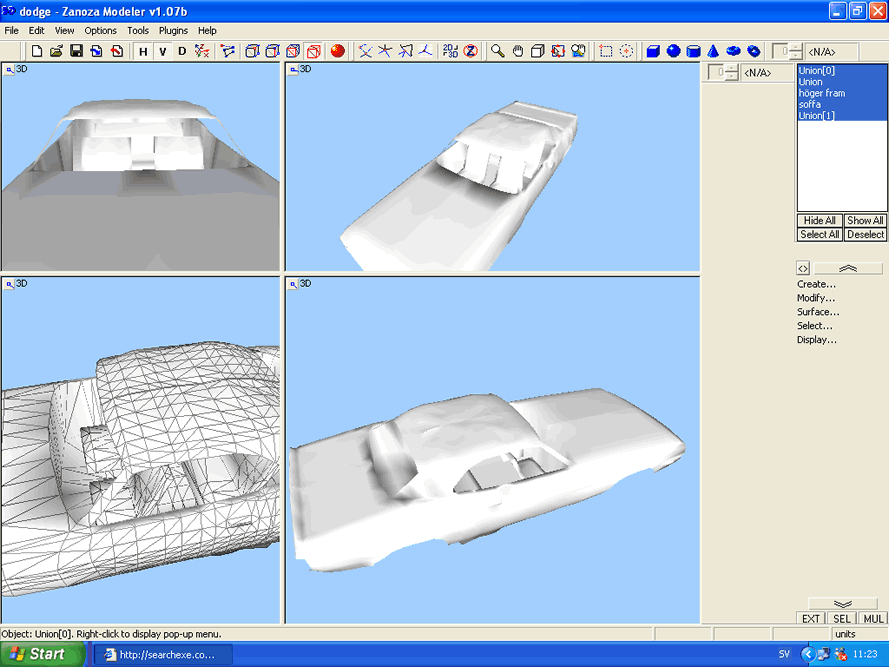Create a blue cone primitive
This screenshot has width=889, height=667.
(713, 51)
